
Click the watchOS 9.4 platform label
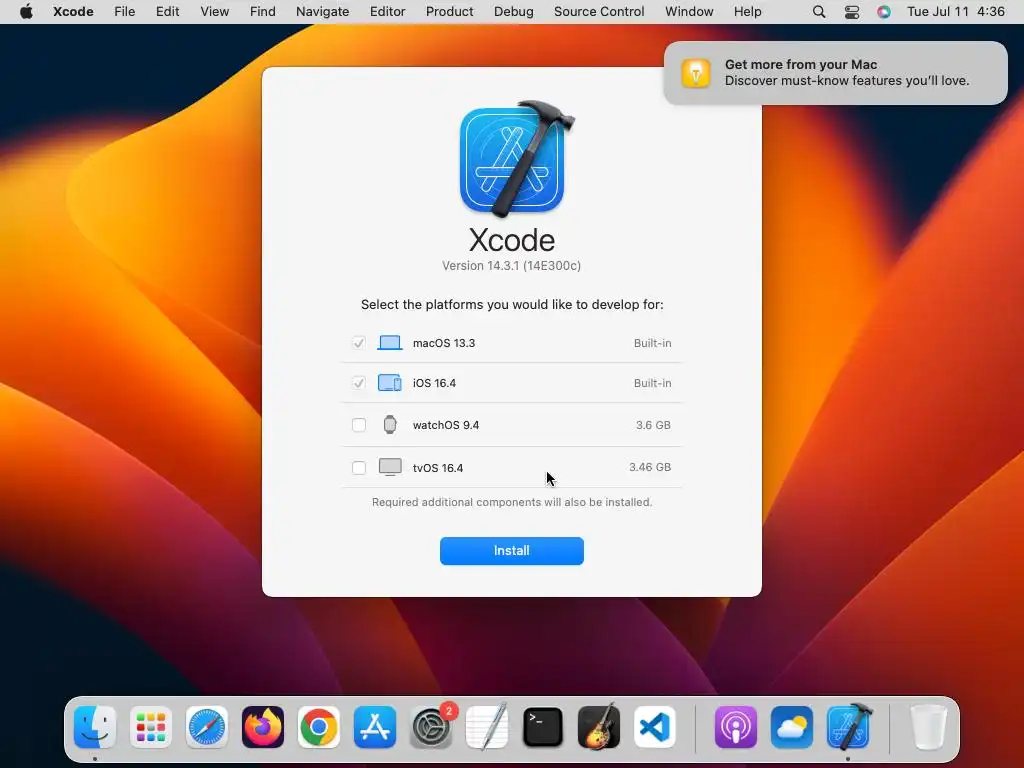point(446,425)
